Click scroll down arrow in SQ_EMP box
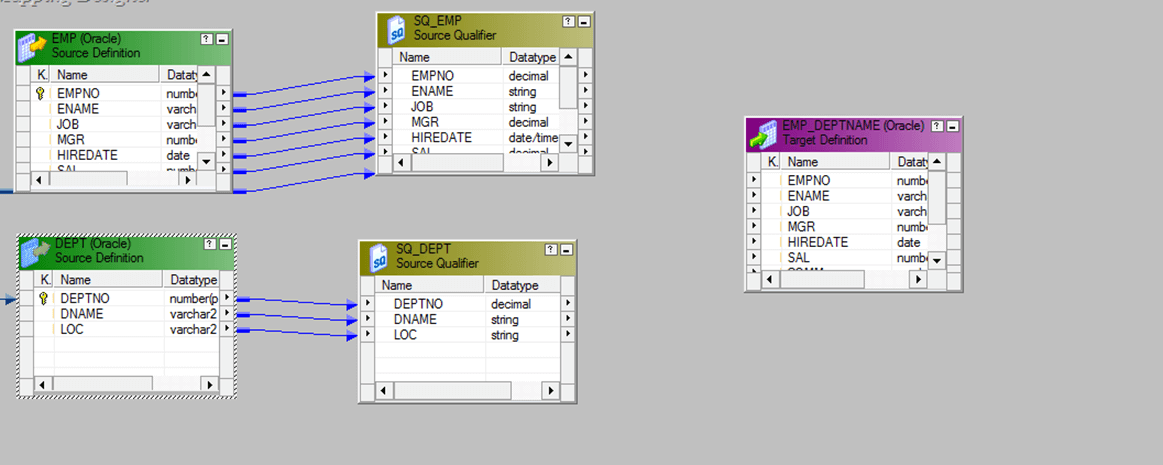 tap(567, 144)
